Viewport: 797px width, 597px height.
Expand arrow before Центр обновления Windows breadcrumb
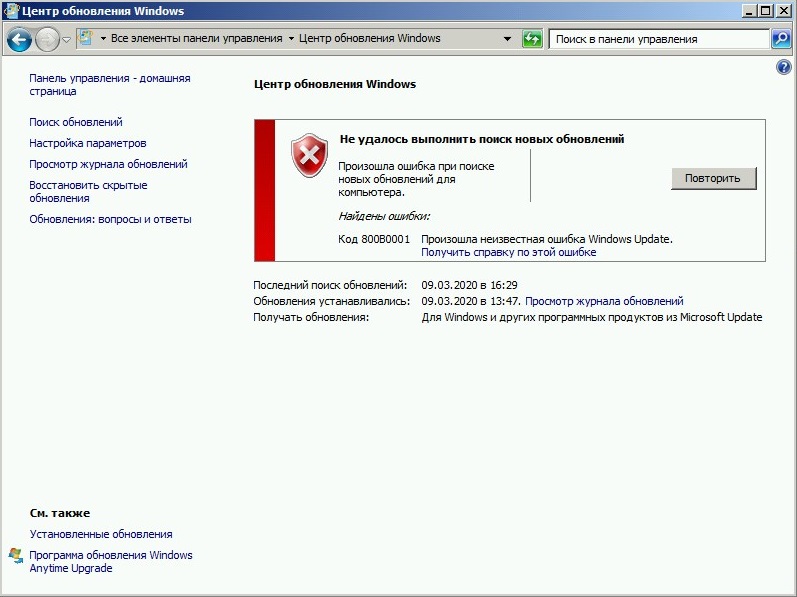(291, 39)
